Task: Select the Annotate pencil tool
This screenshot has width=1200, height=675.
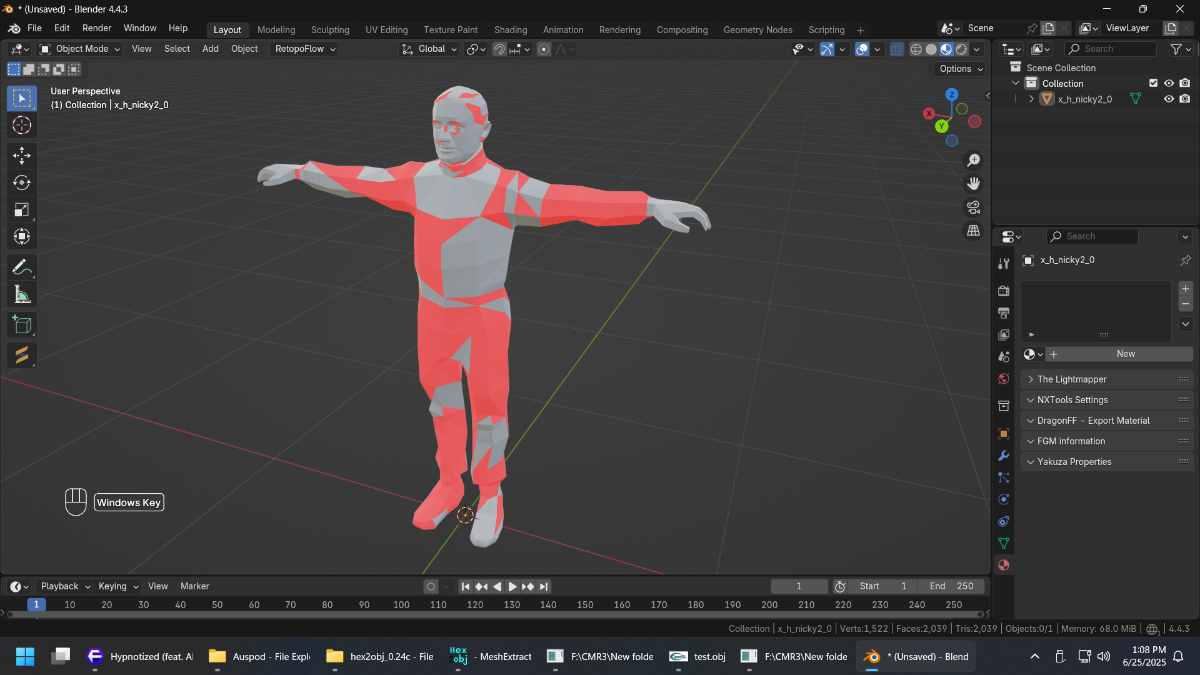Action: 22,267
